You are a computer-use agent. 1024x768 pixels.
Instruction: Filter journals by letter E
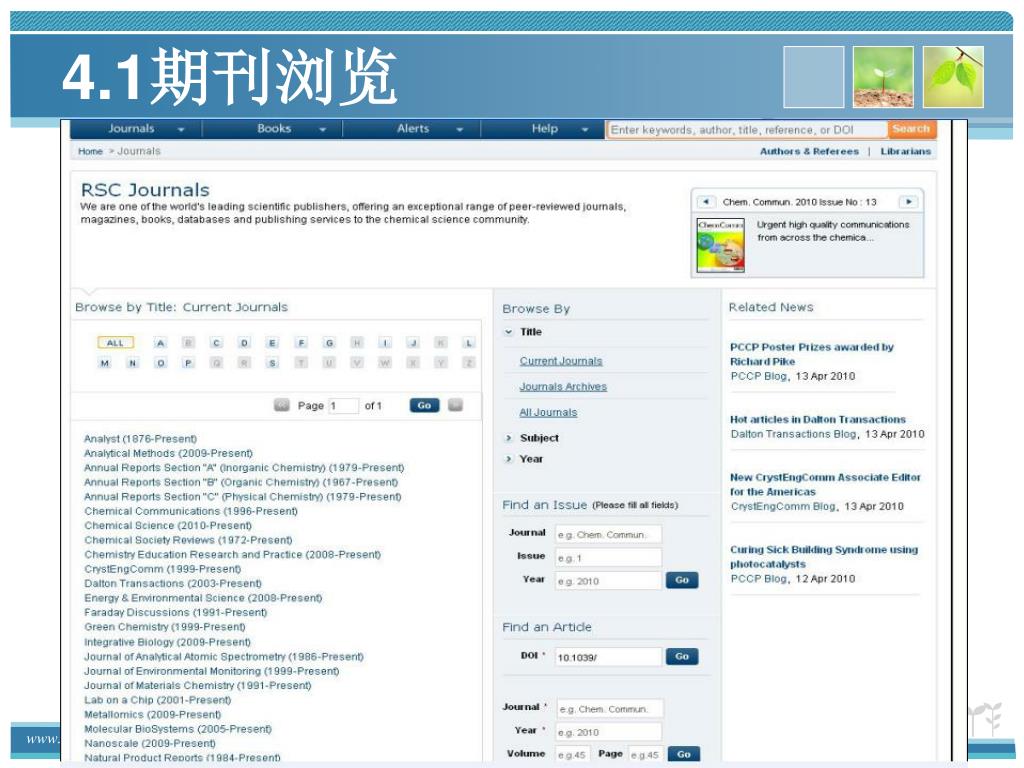point(272,343)
